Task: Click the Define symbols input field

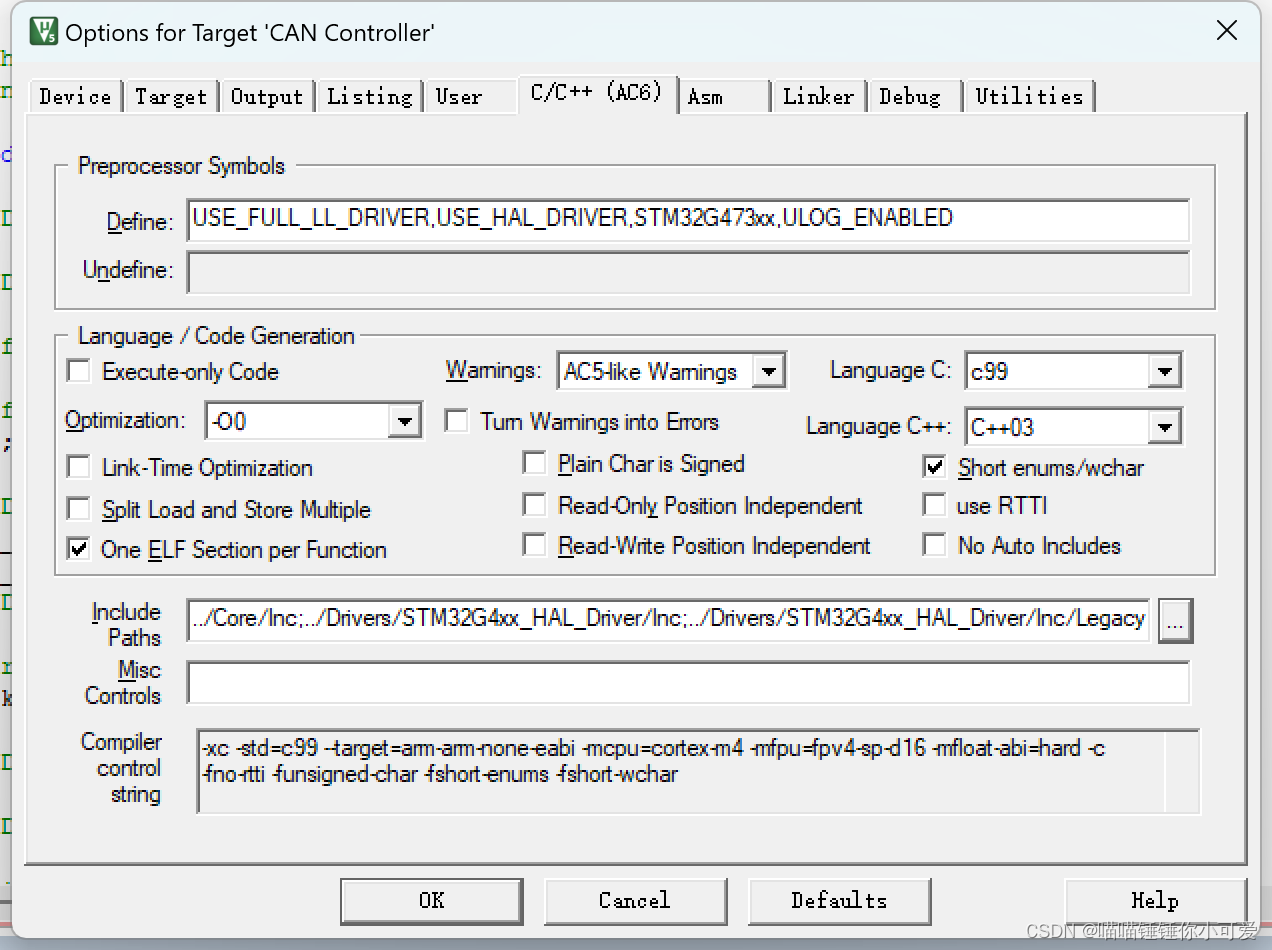Action: coord(688,220)
